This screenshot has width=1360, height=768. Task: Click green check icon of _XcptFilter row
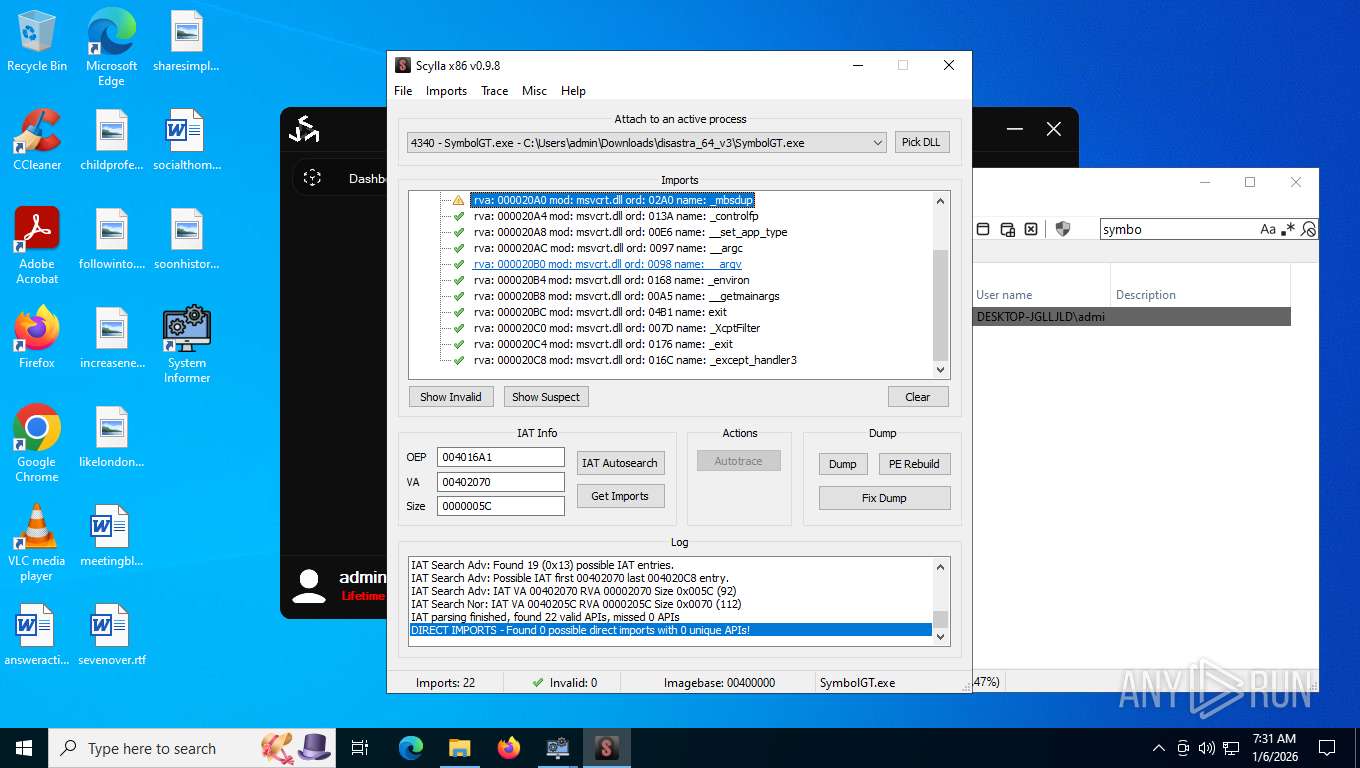[x=459, y=328]
